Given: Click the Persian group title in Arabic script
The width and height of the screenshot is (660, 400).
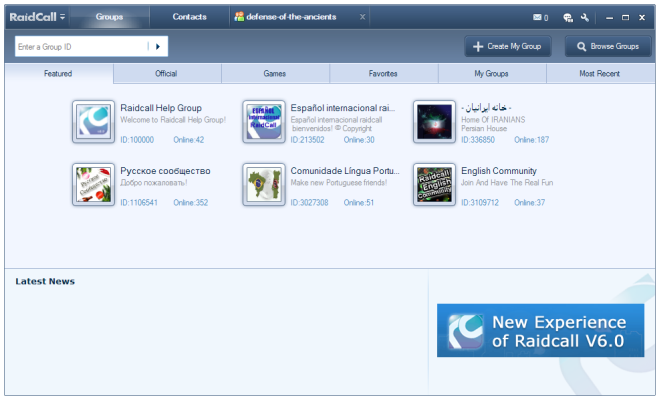Looking at the screenshot, I should 486,108.
